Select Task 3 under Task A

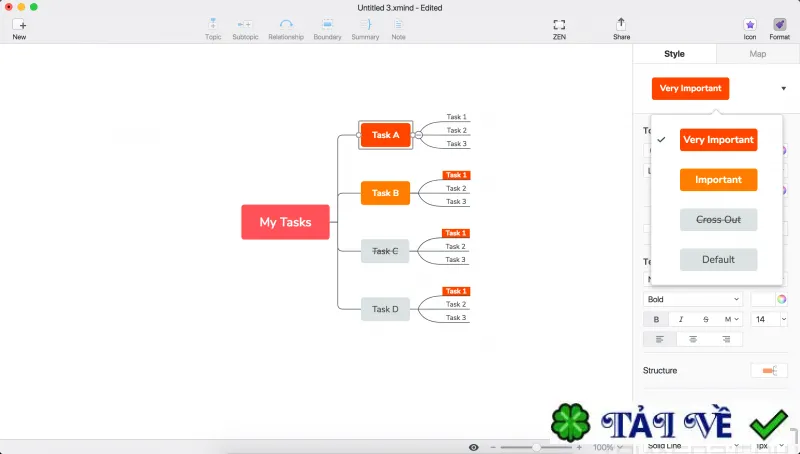click(457, 143)
